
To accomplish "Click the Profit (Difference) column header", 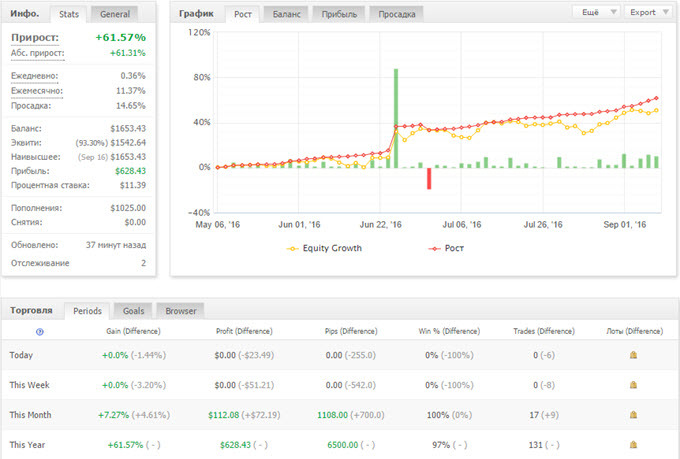I will pyautogui.click(x=244, y=331).
